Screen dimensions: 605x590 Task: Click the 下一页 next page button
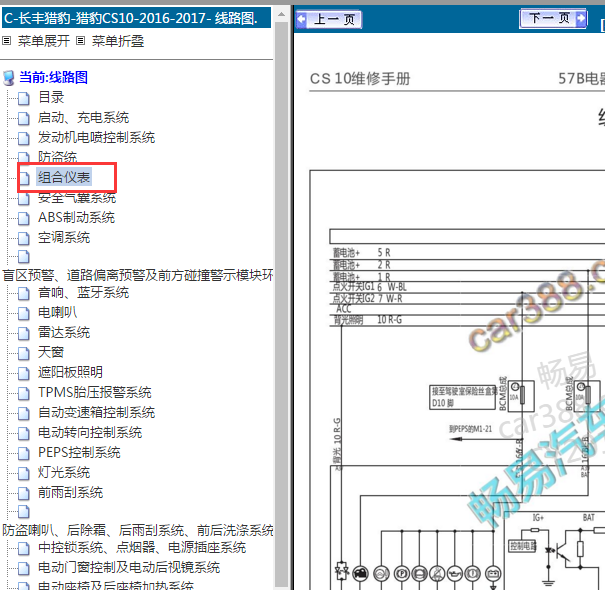click(x=554, y=19)
